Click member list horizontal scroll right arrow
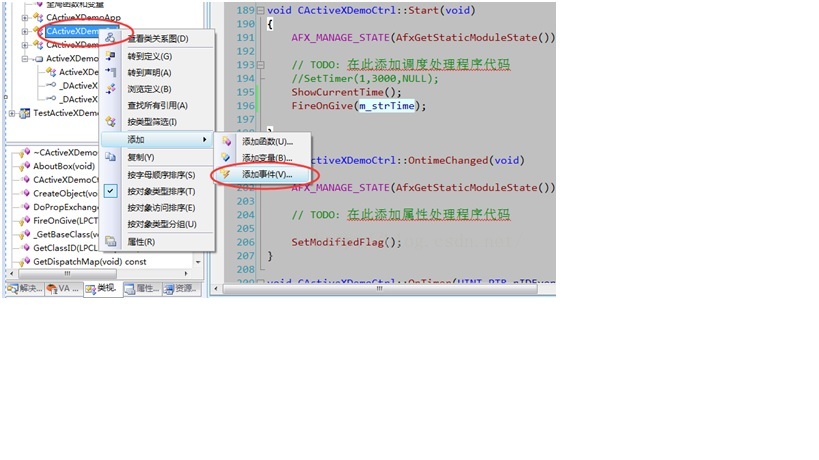The width and height of the screenshot is (819, 460). [186, 273]
